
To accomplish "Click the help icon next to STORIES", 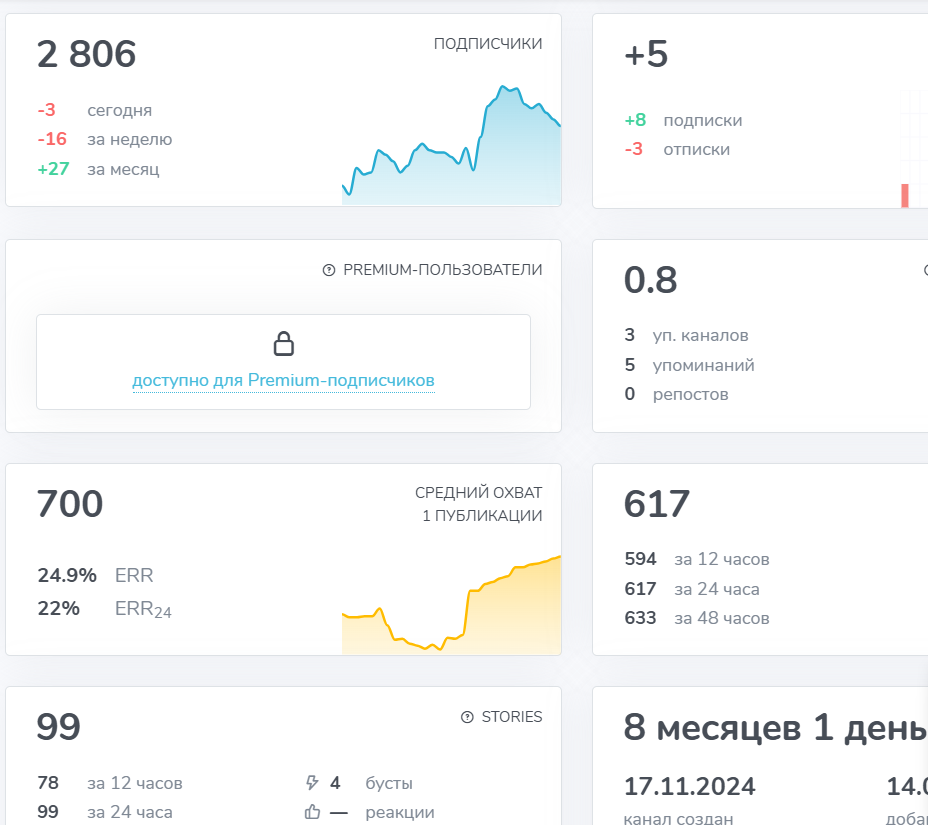I will point(467,717).
